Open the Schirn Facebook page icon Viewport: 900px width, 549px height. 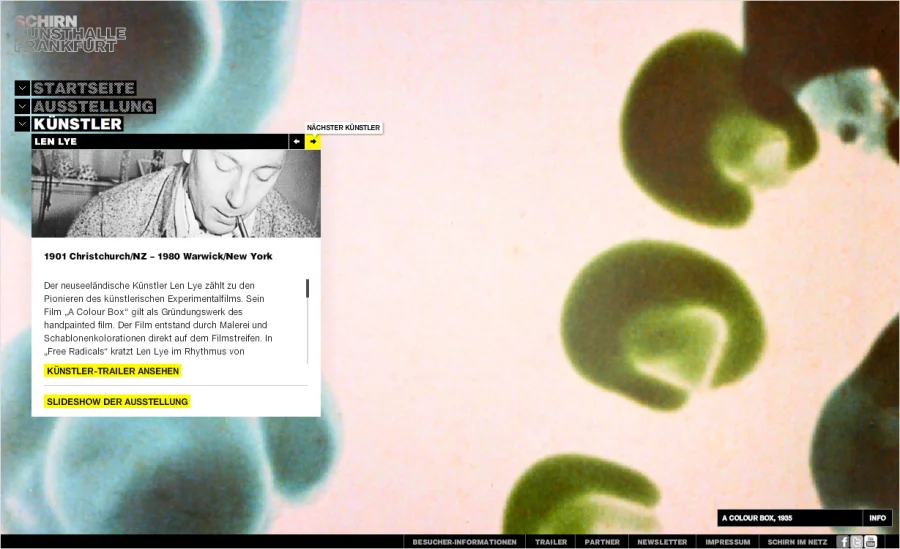click(844, 542)
